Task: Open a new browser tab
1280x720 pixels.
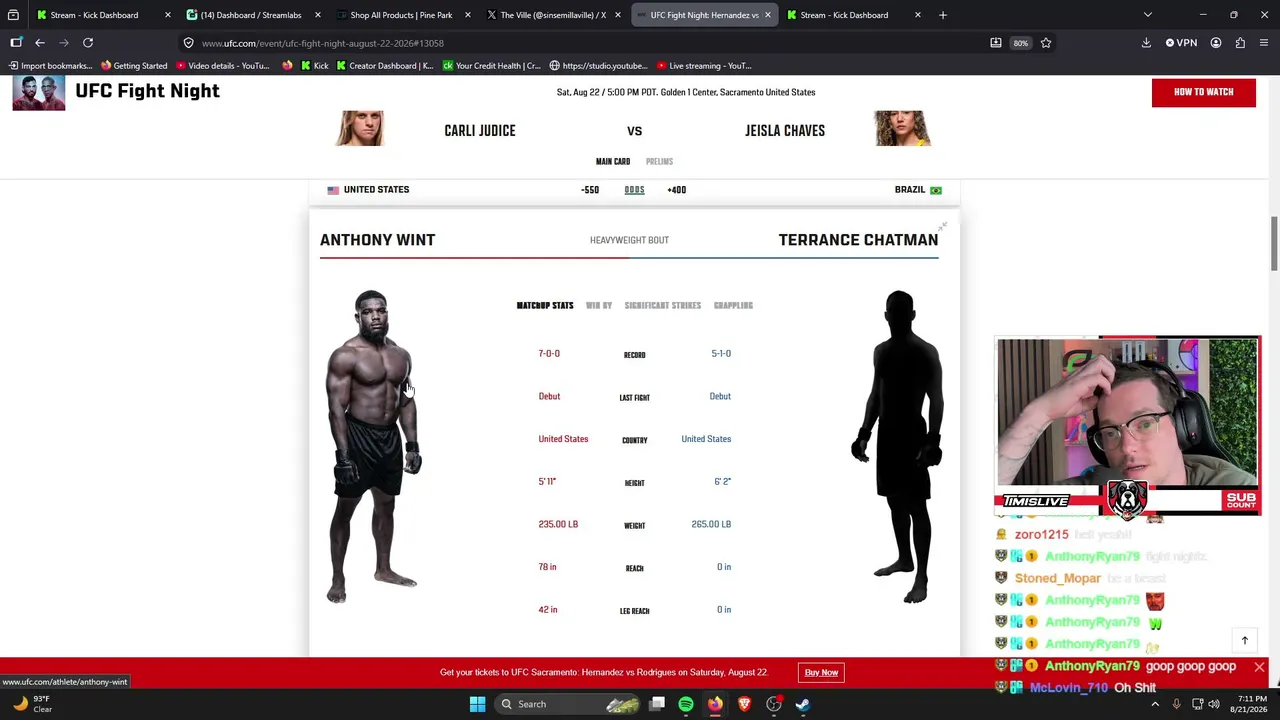Action: point(942,15)
